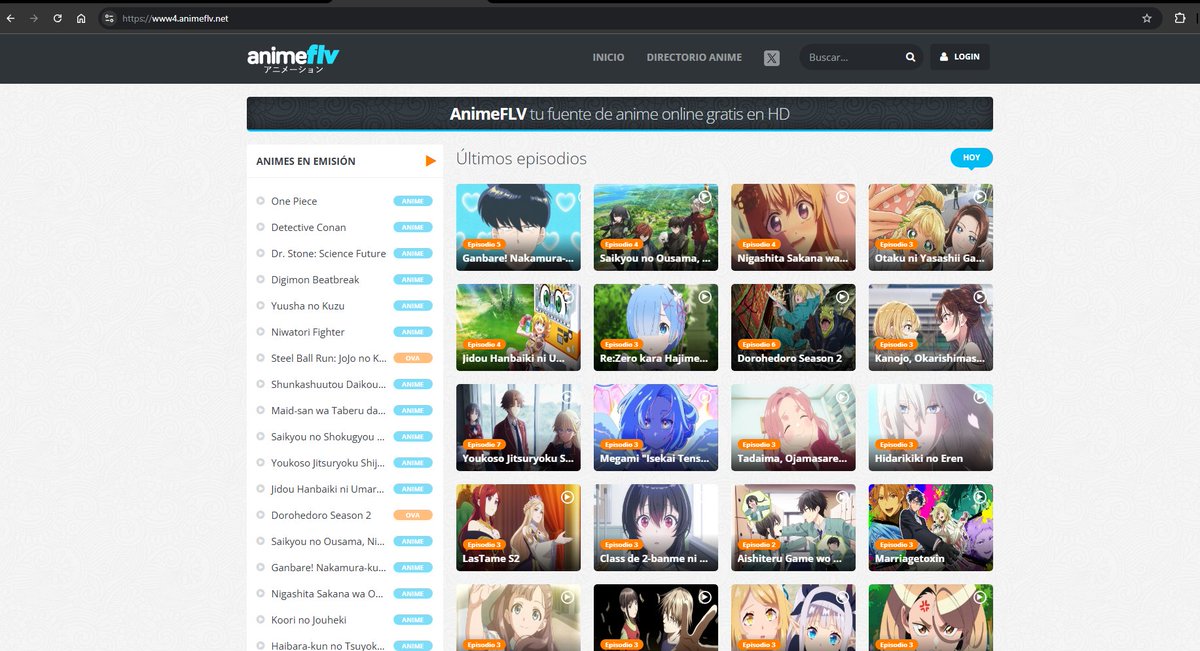This screenshot has height=651, width=1200.
Task: Click ANIMES EN EMISIÓN sidebar header text
Action: click(x=306, y=161)
